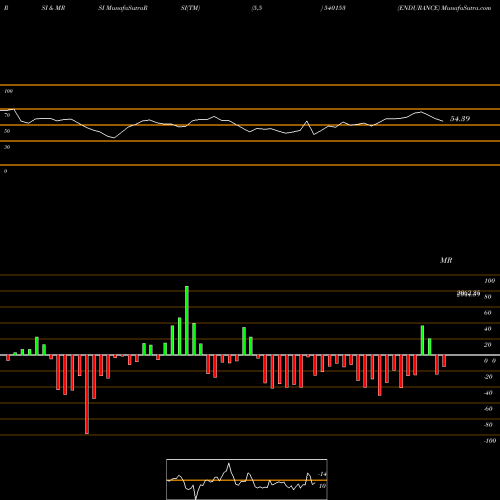This screenshot has height=500, width=500.
Task: Click the -40 label on MR axis
Action: (x=488, y=393)
